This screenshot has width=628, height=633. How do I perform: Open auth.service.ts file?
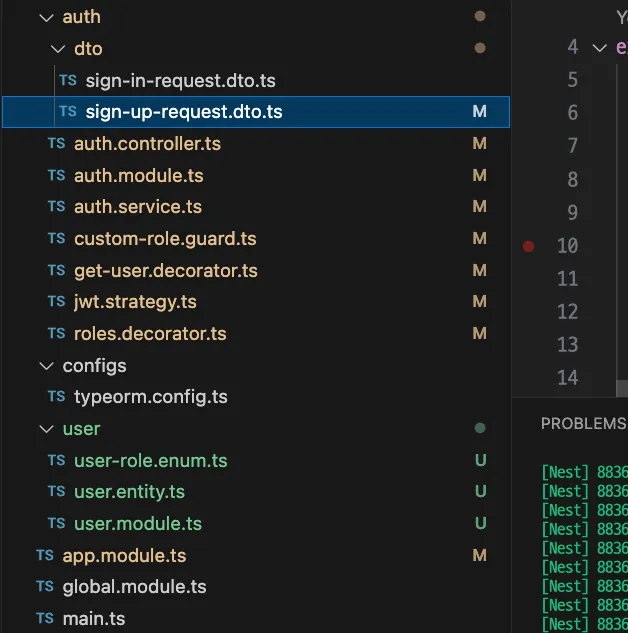(x=138, y=207)
